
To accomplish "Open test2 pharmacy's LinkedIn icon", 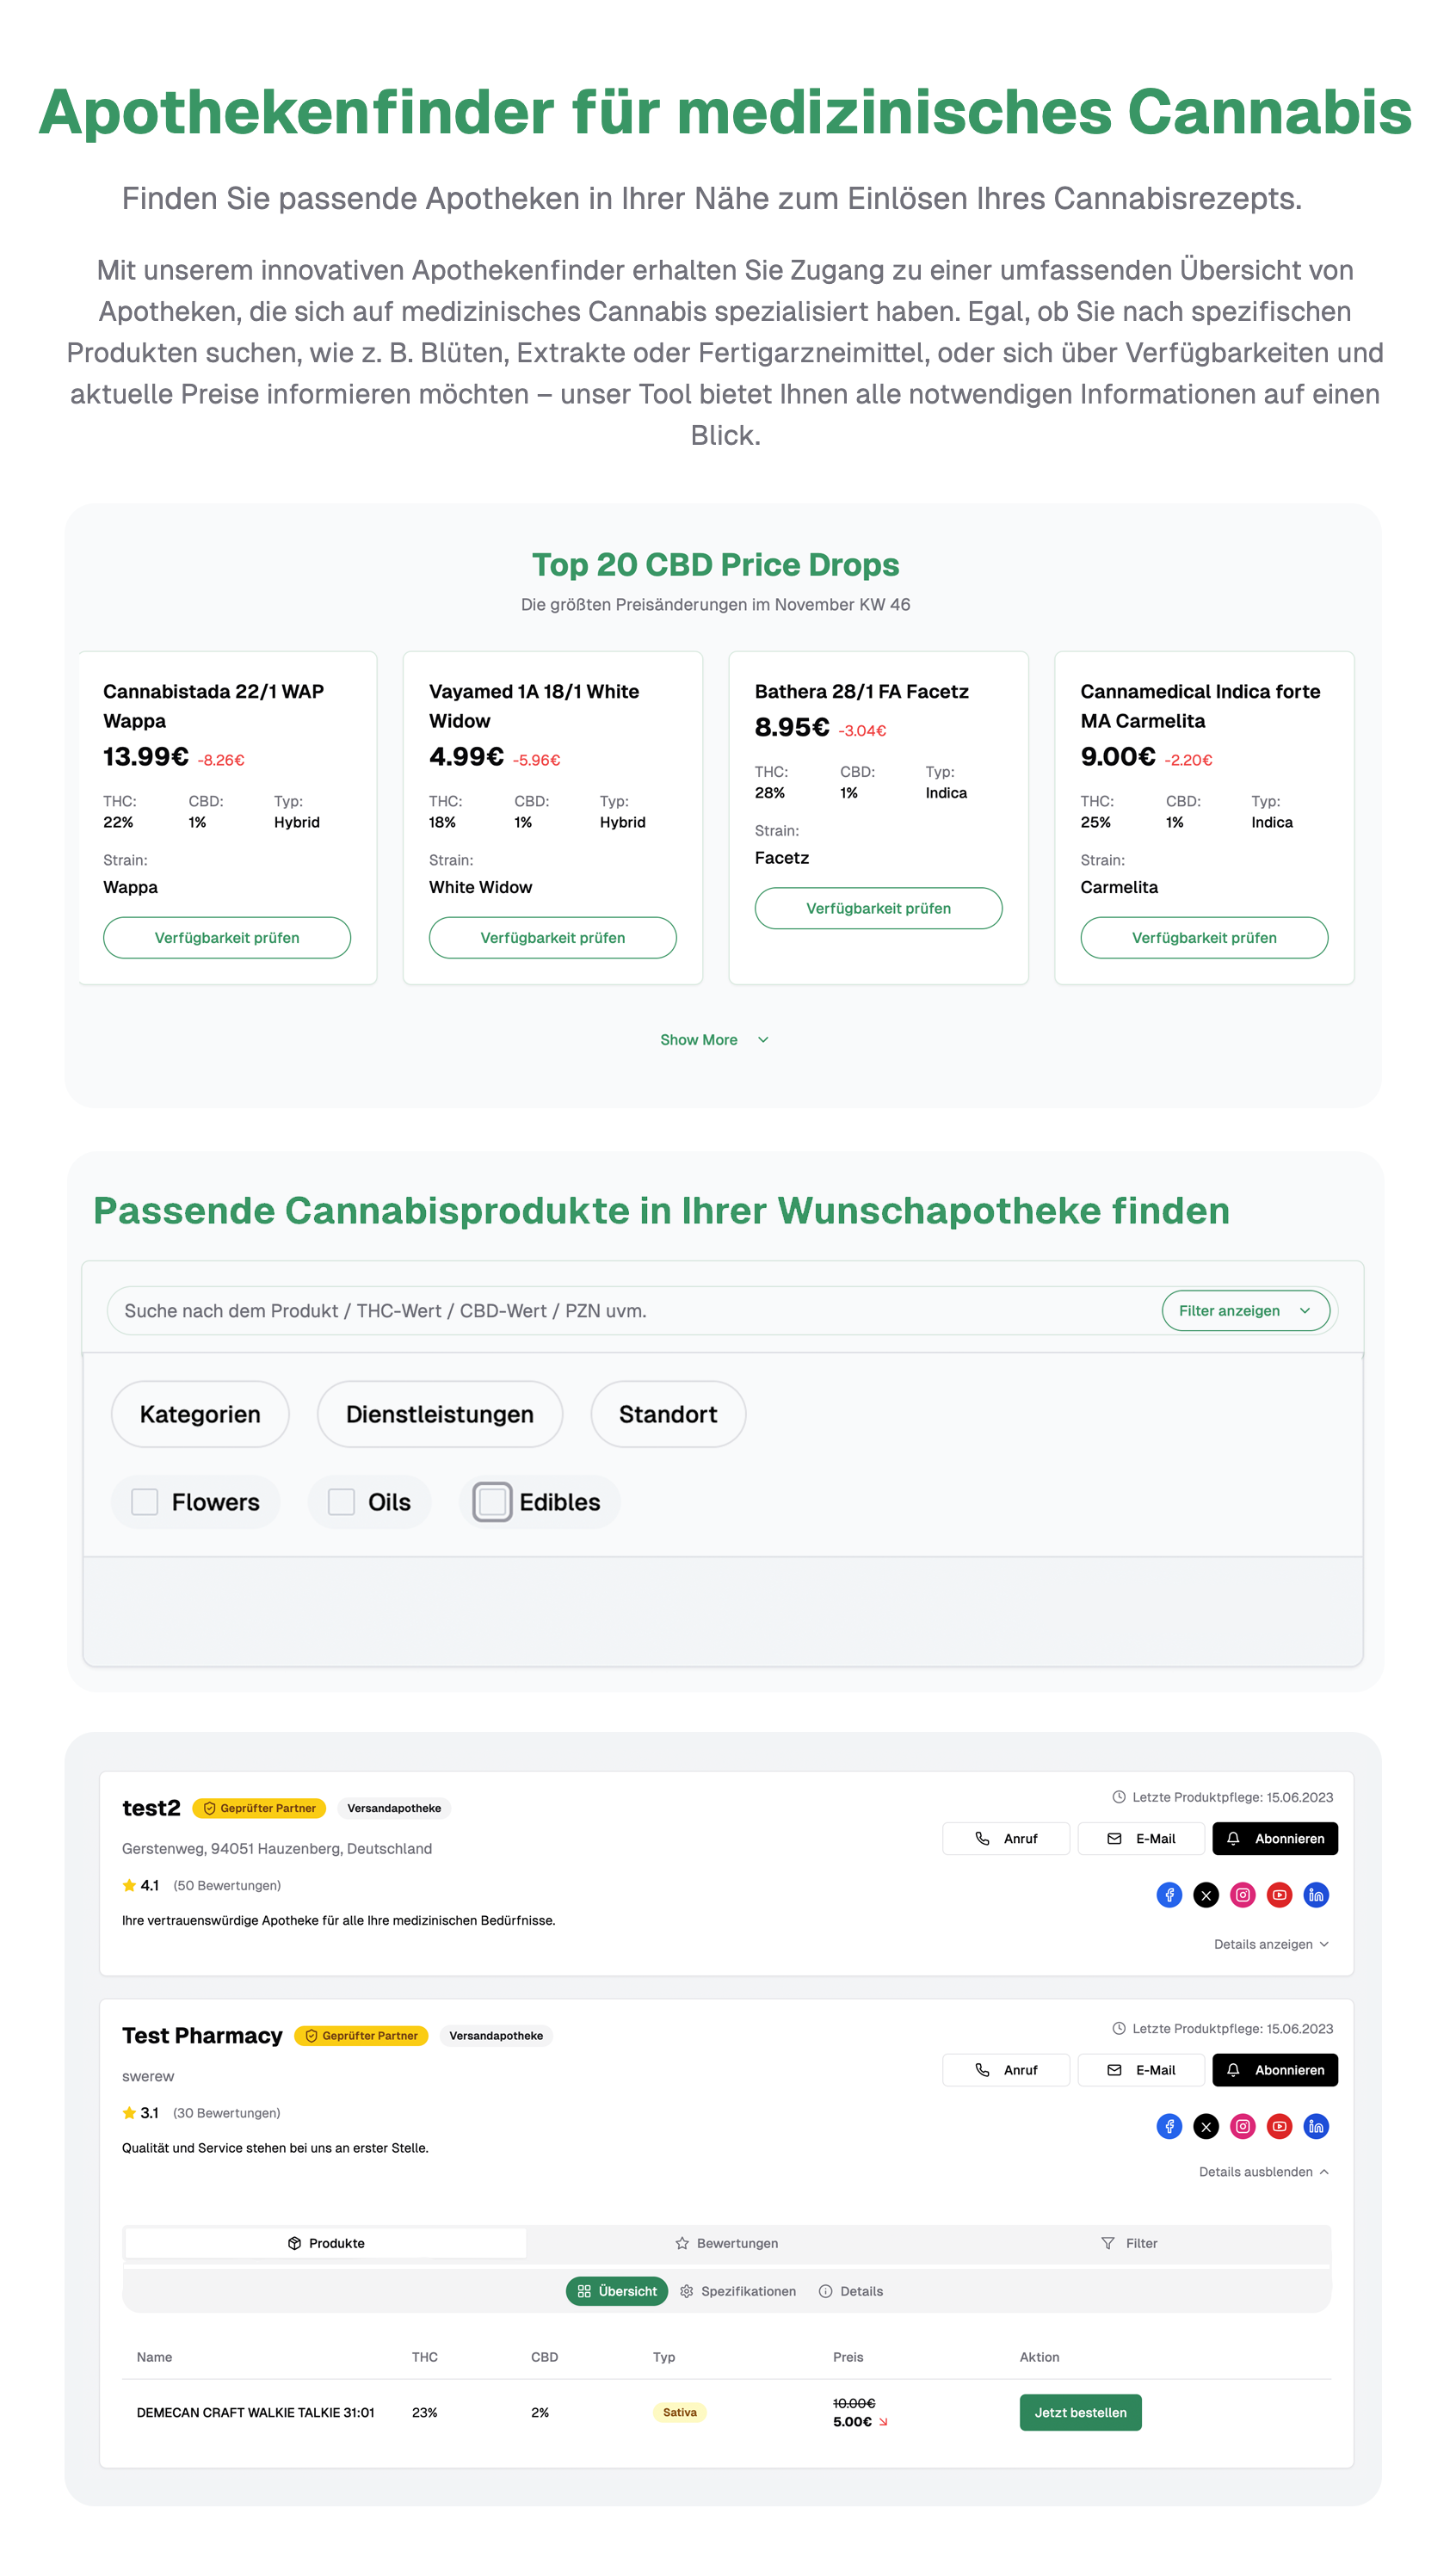I will [x=1316, y=1895].
